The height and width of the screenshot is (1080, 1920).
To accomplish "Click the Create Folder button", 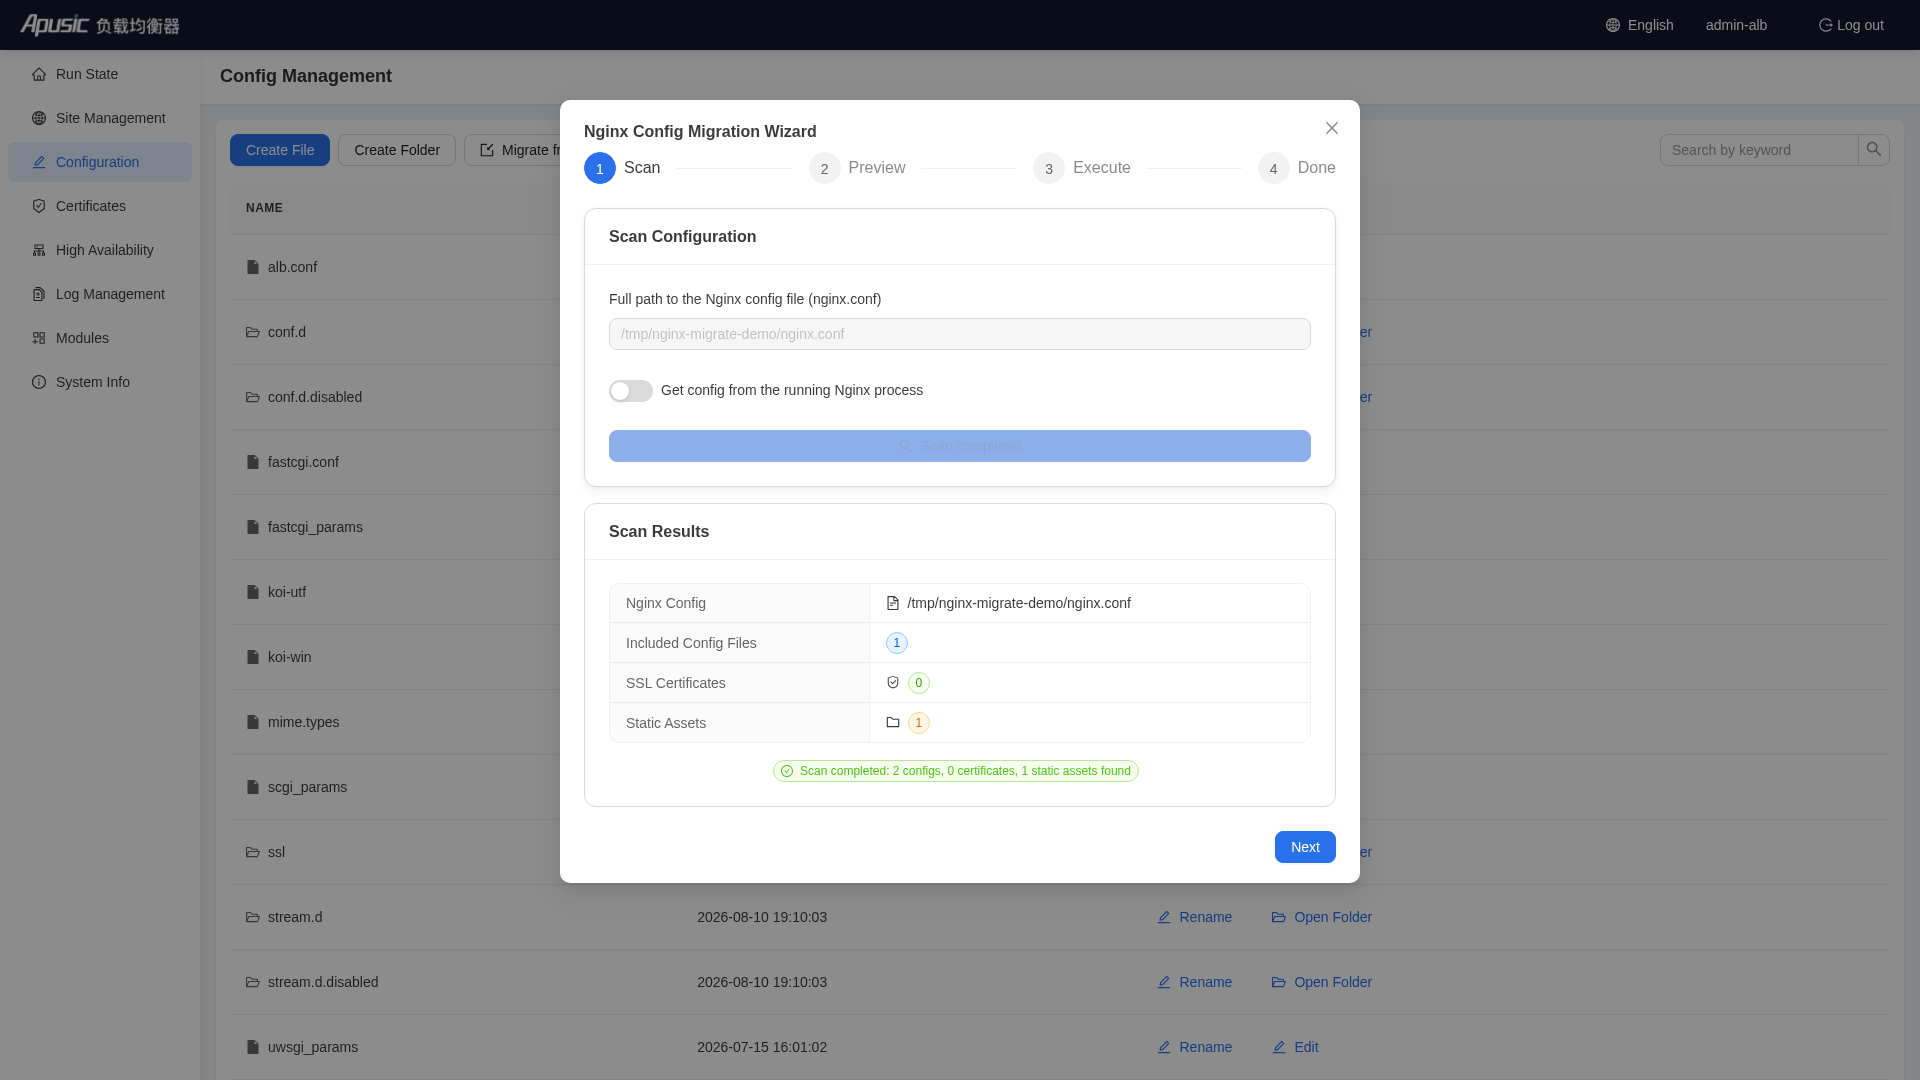I will (x=397, y=150).
